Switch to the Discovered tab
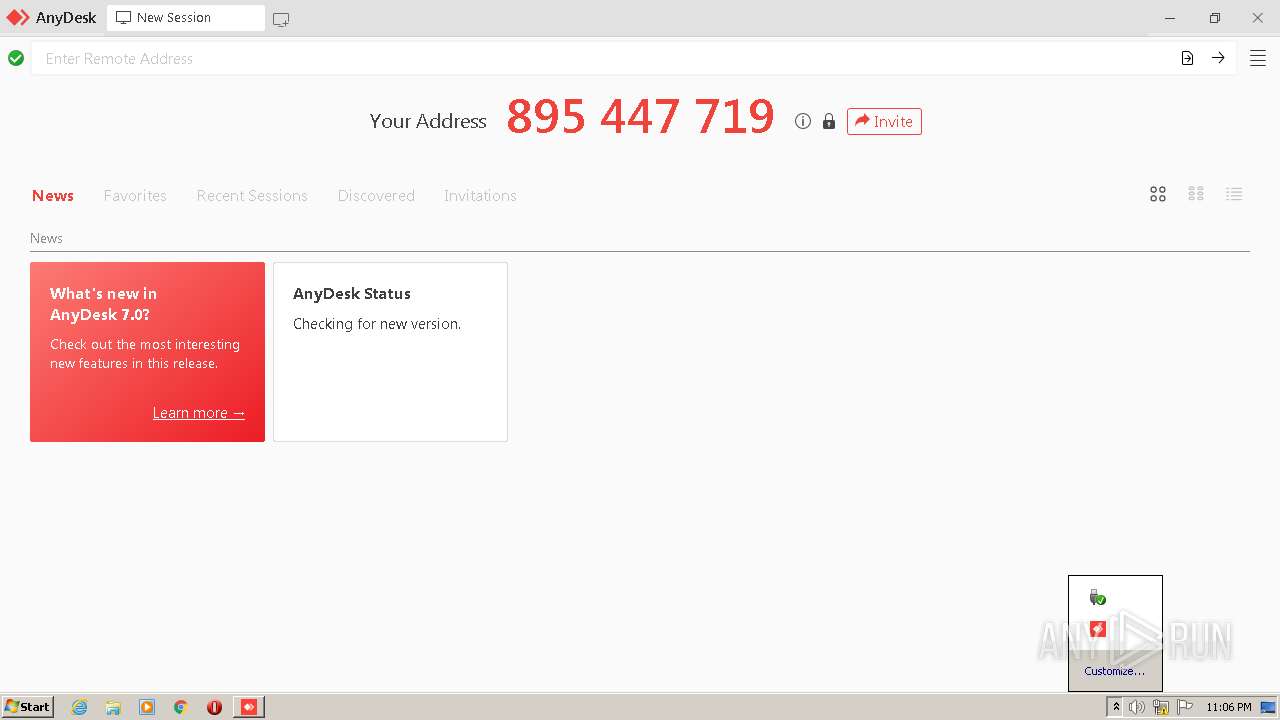The width and height of the screenshot is (1280, 720). 376,195
